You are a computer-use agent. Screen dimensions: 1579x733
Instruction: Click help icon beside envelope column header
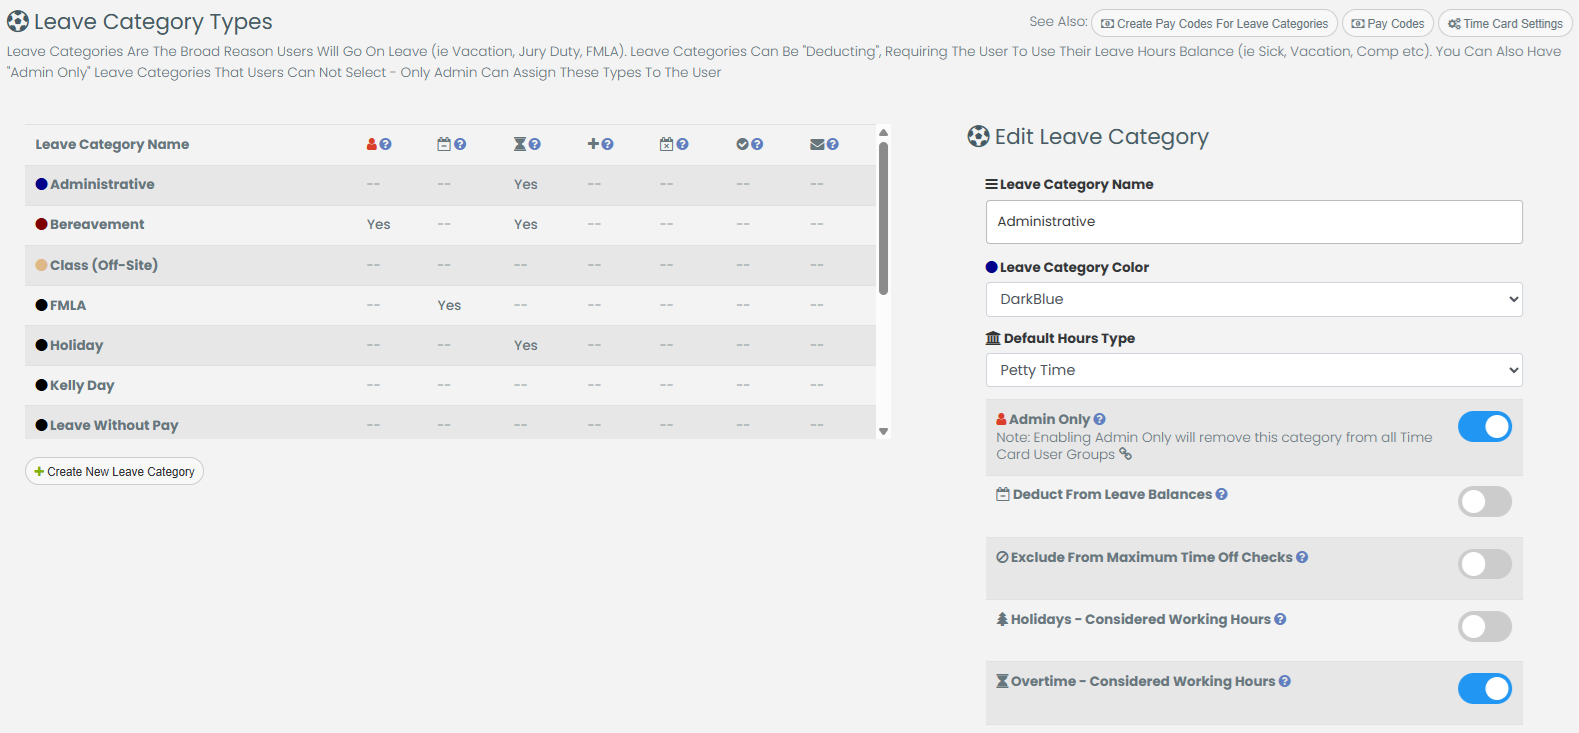click(833, 145)
